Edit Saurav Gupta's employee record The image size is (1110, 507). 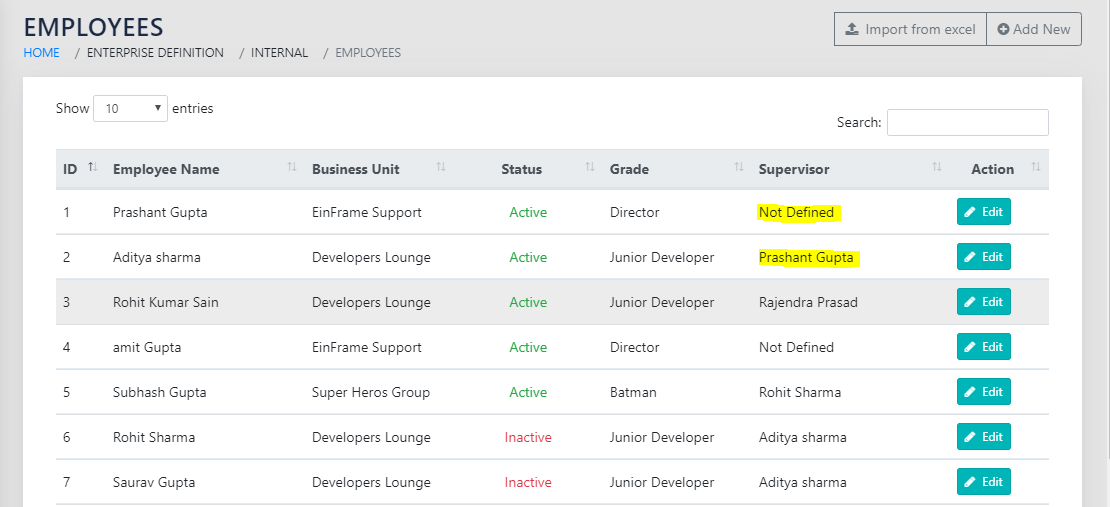(x=983, y=482)
